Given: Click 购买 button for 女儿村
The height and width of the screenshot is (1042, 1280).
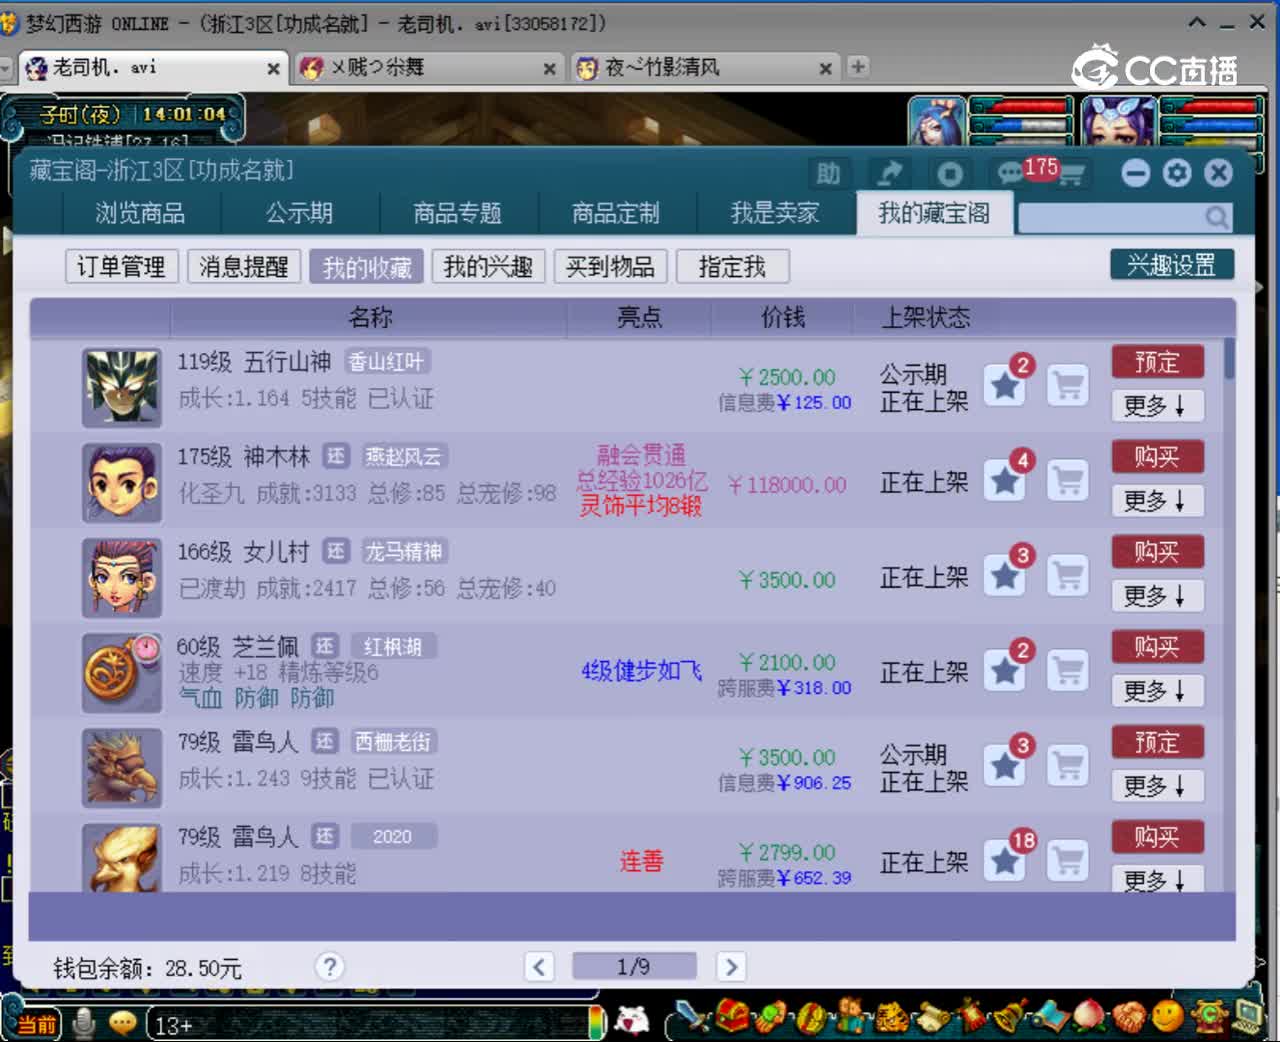Looking at the screenshot, I should click(1157, 552).
